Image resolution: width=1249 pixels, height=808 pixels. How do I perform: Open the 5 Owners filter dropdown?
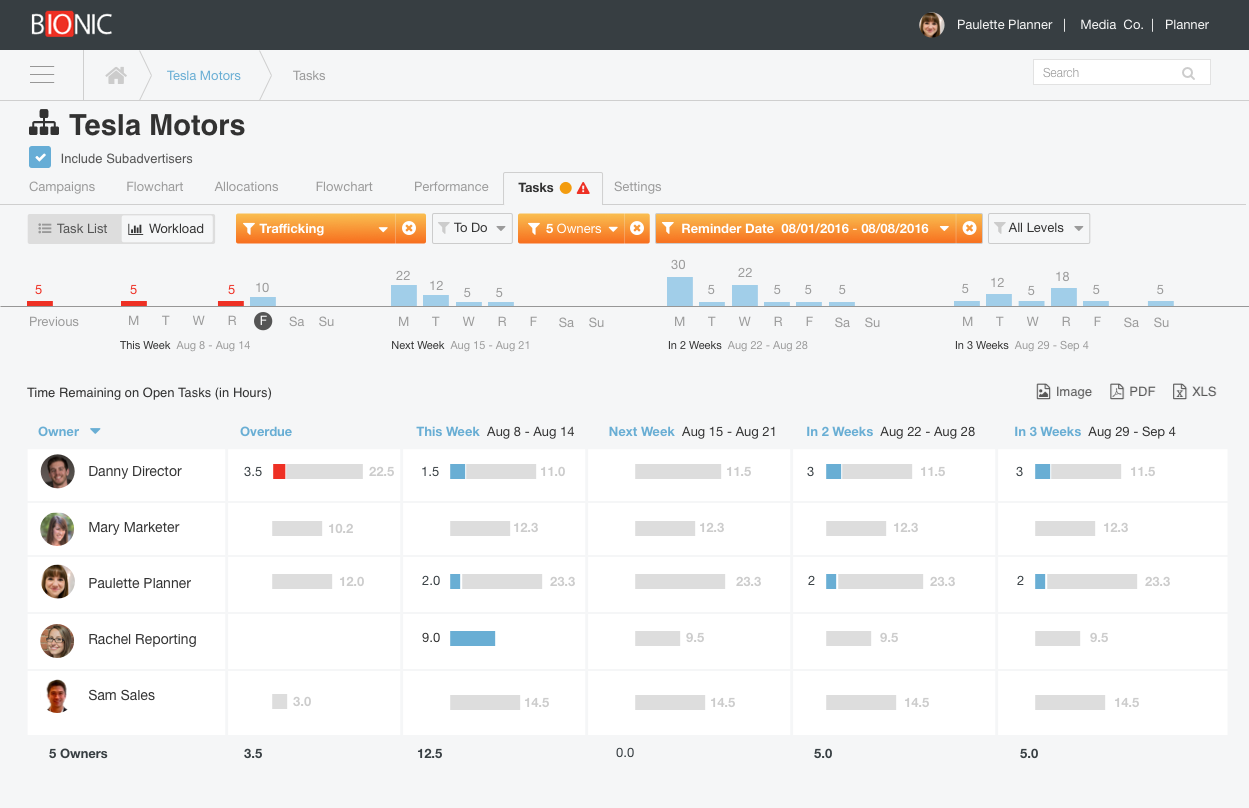pyautogui.click(x=571, y=229)
